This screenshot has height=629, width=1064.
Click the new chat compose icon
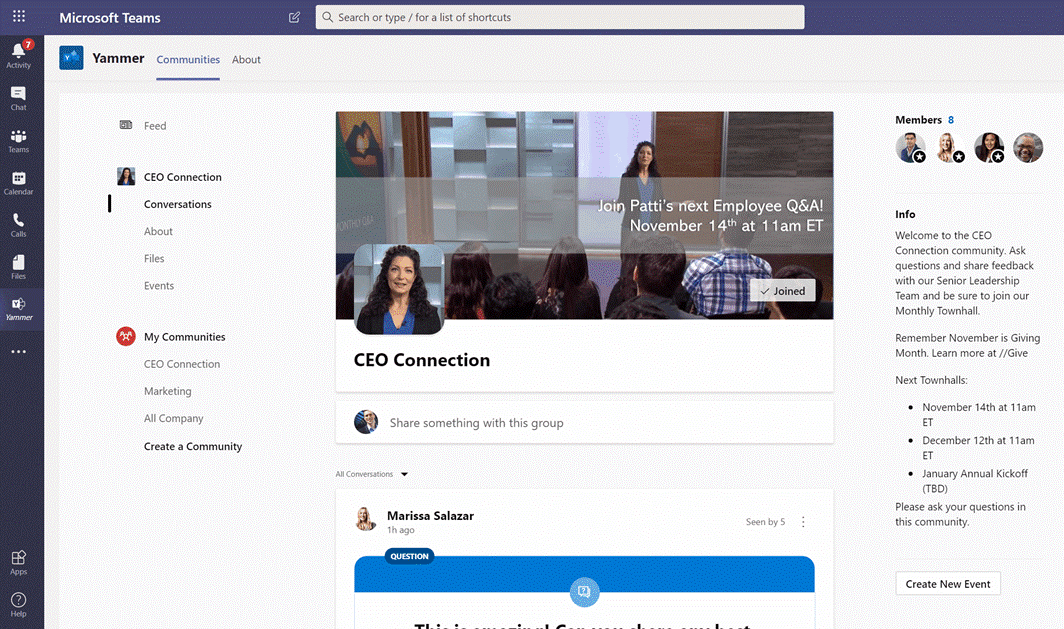pos(294,17)
